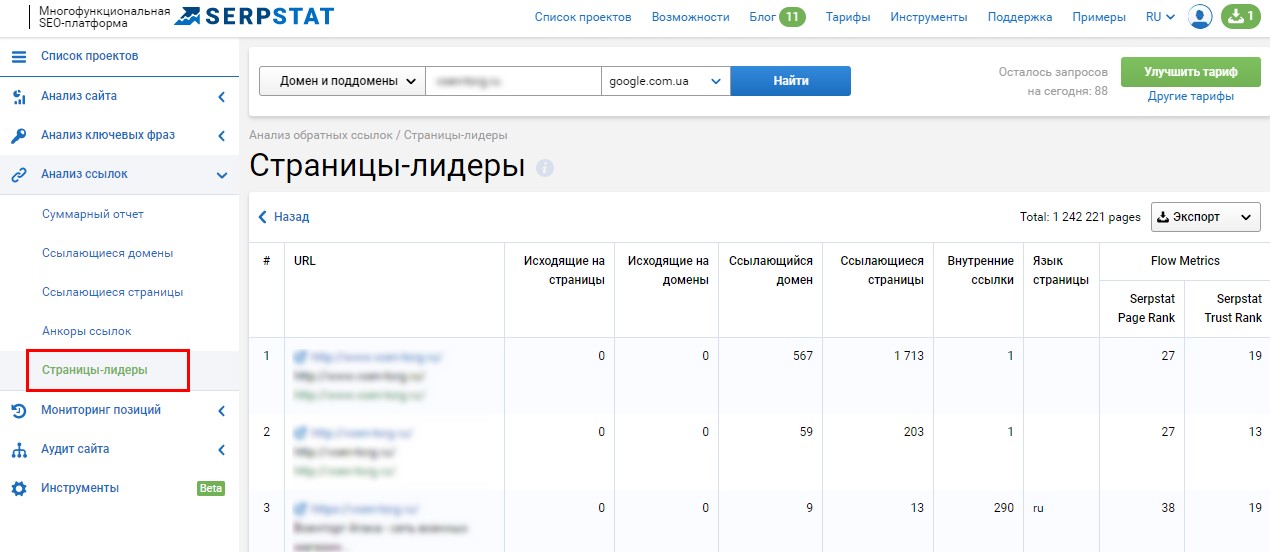Click the 290 internal links cell
Screen dimensions: 1270x552
pos(1004,509)
